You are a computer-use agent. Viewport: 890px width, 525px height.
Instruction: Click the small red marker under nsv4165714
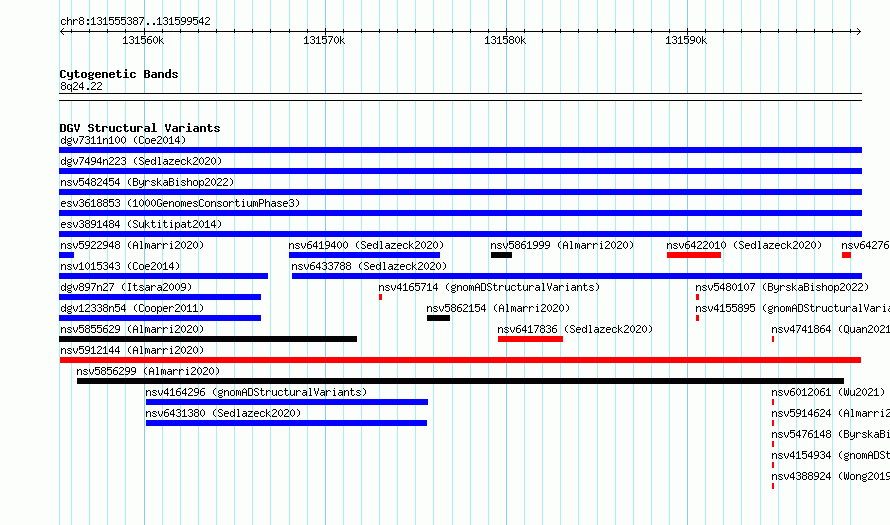pos(380,297)
